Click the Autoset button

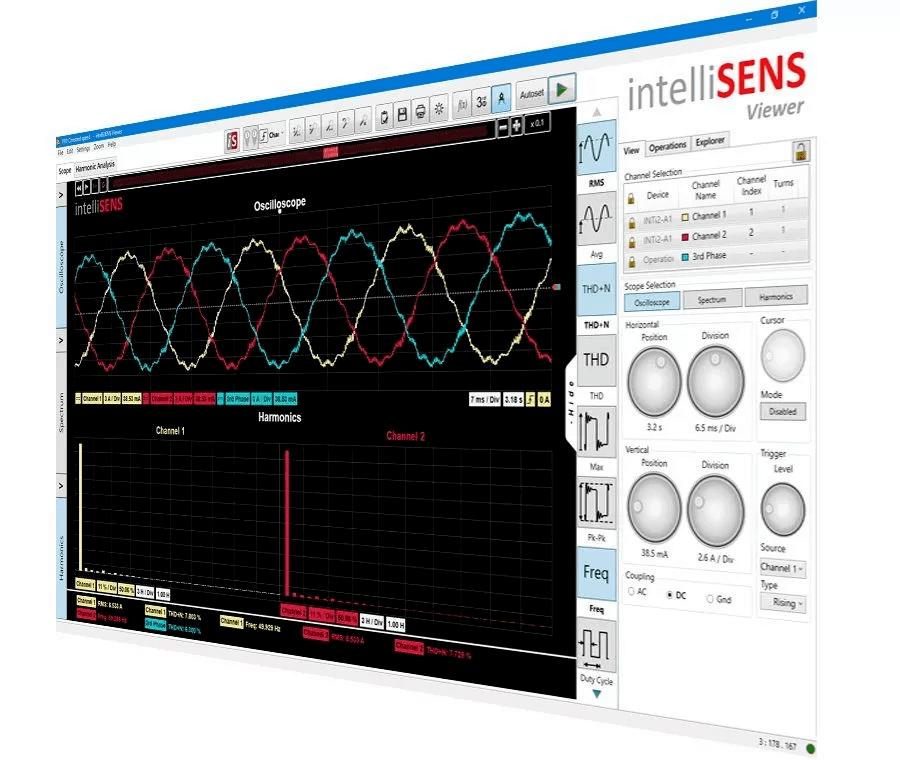[532, 94]
